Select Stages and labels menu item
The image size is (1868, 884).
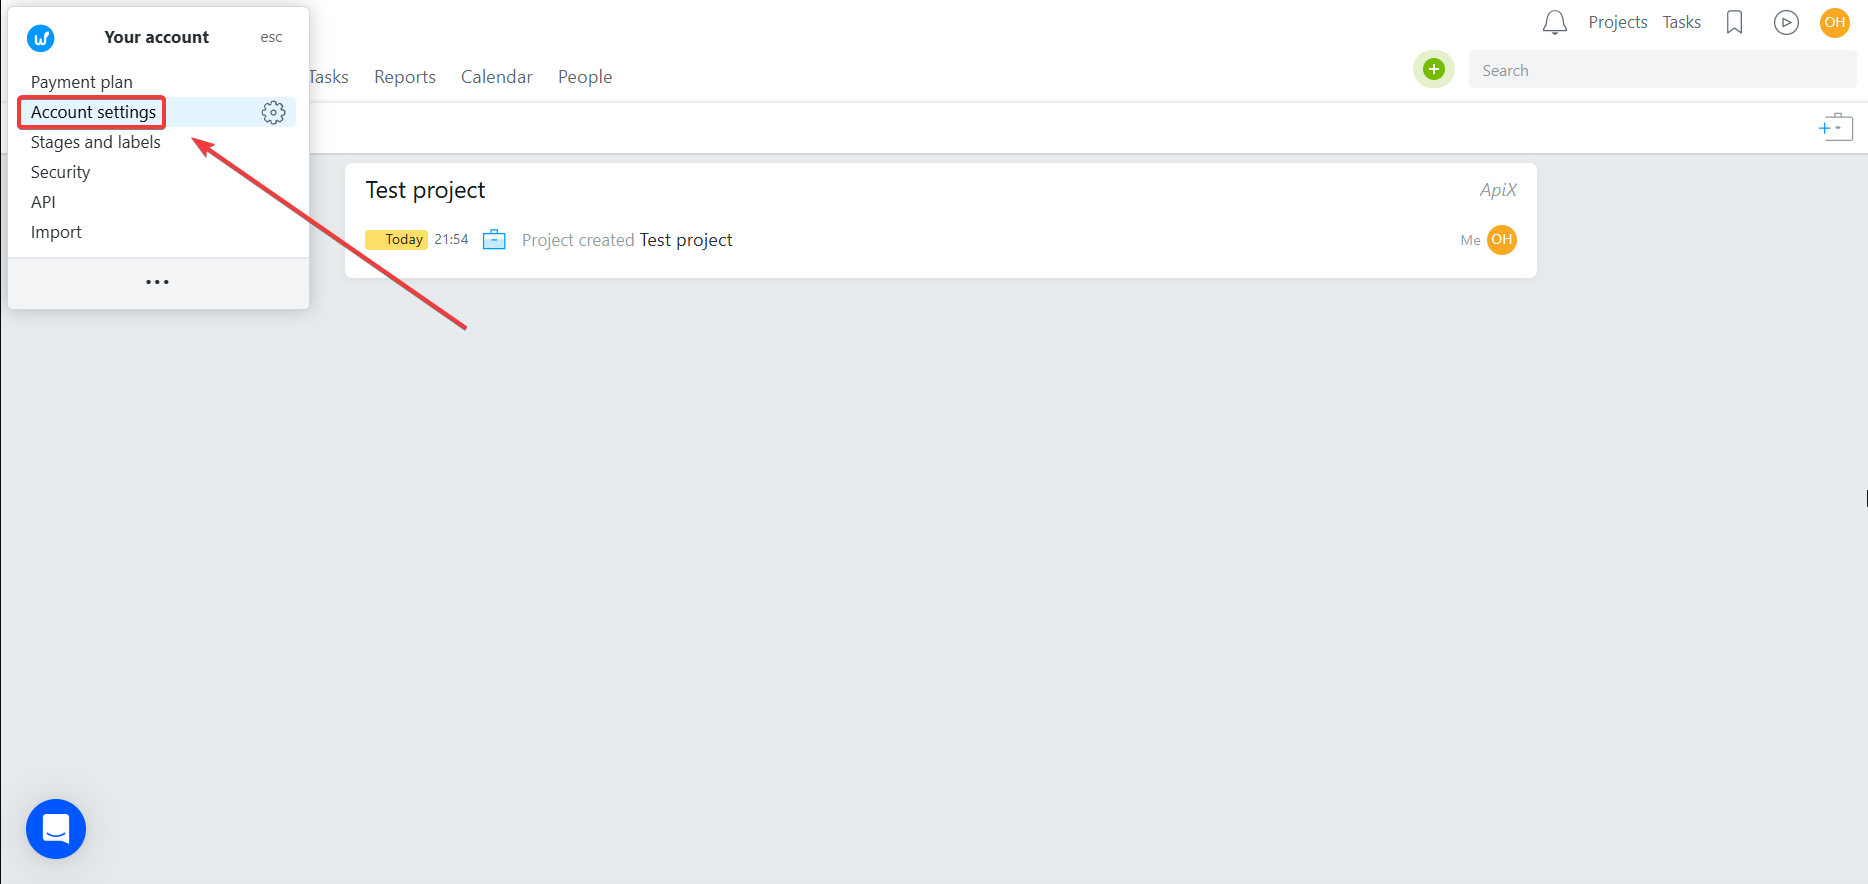tap(96, 142)
